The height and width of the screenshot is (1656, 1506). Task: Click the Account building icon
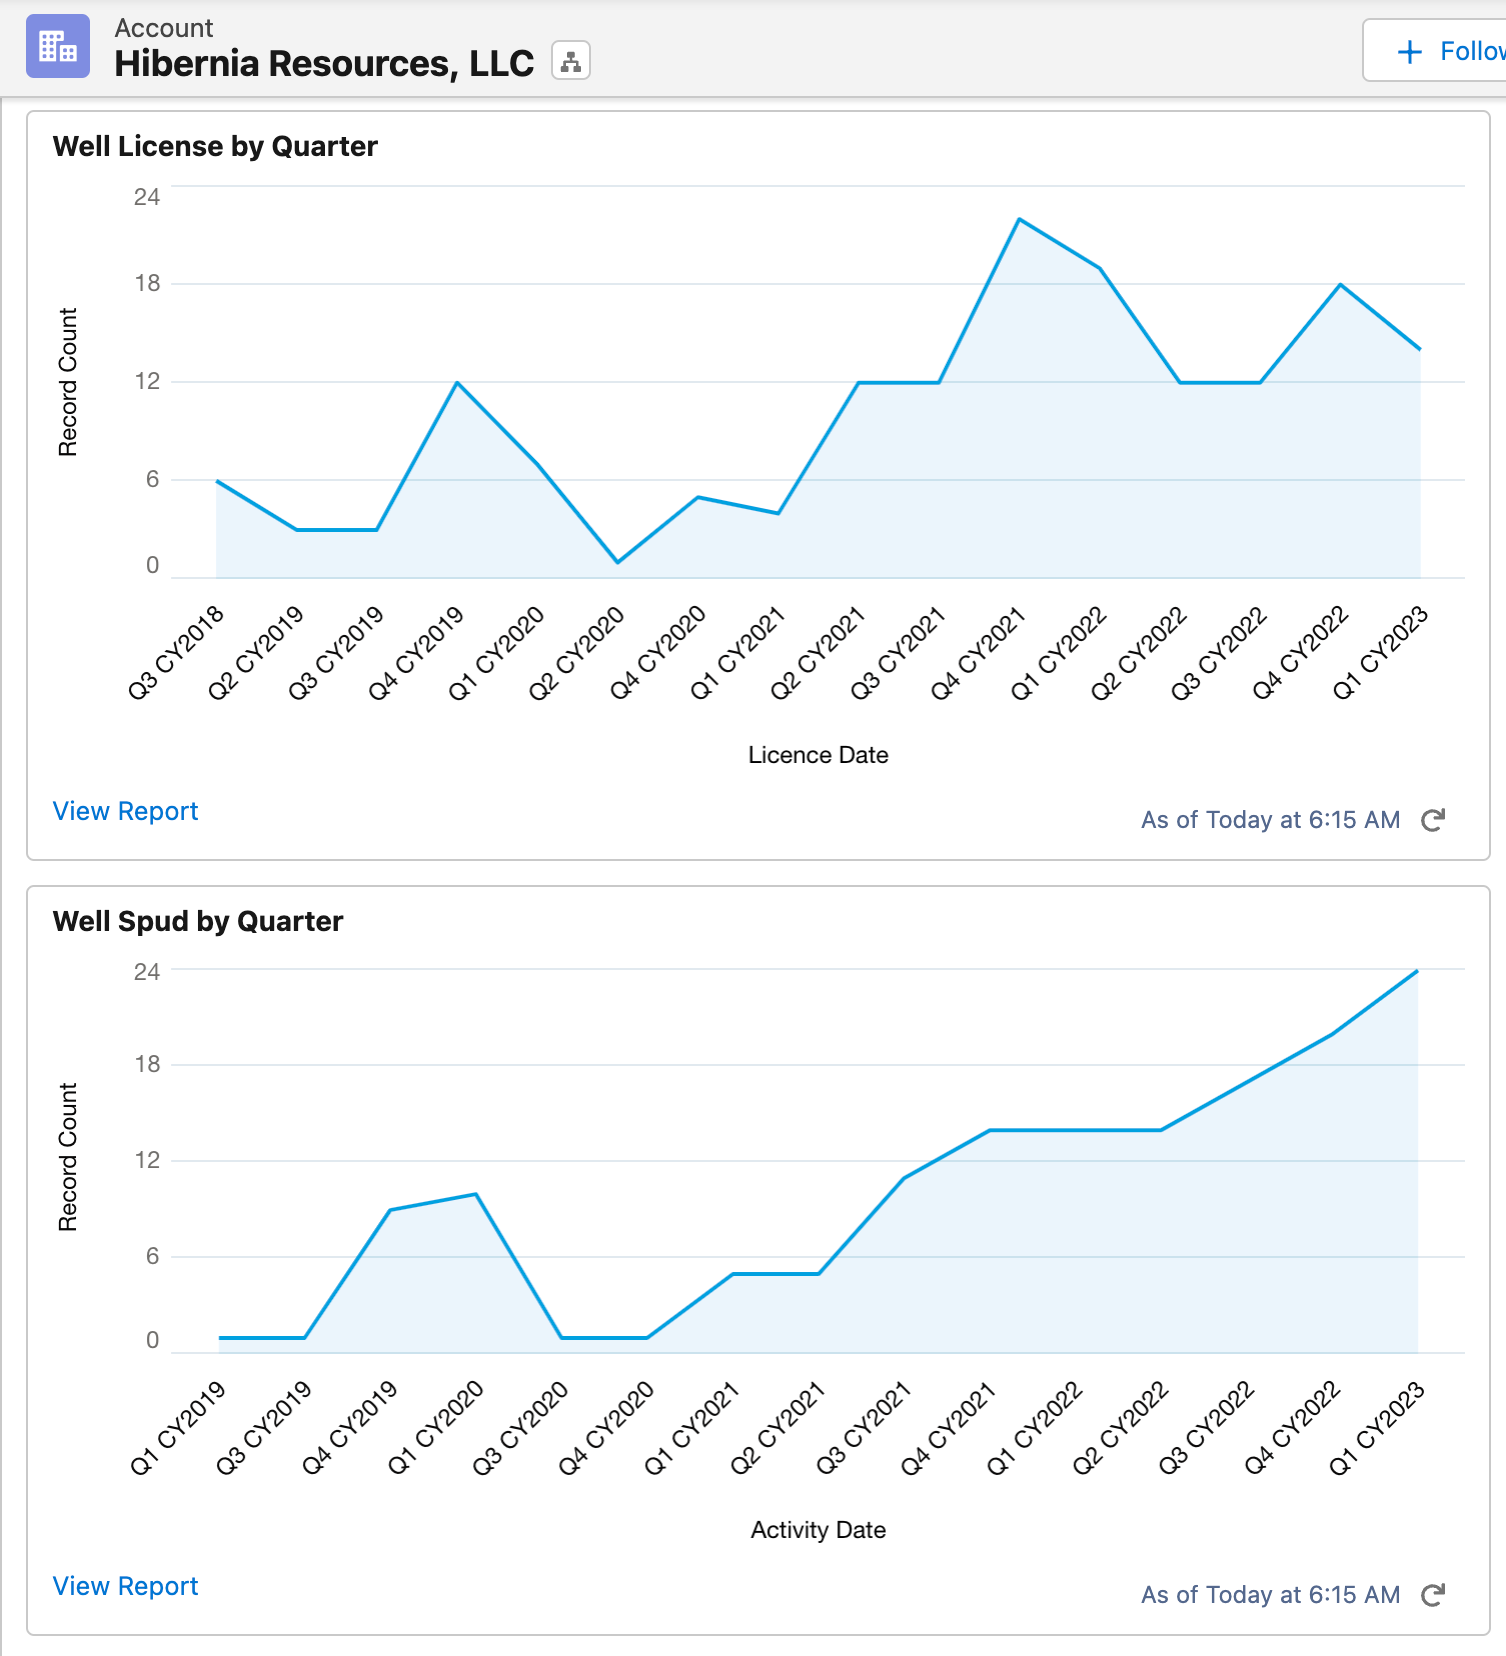pyautogui.click(x=58, y=47)
